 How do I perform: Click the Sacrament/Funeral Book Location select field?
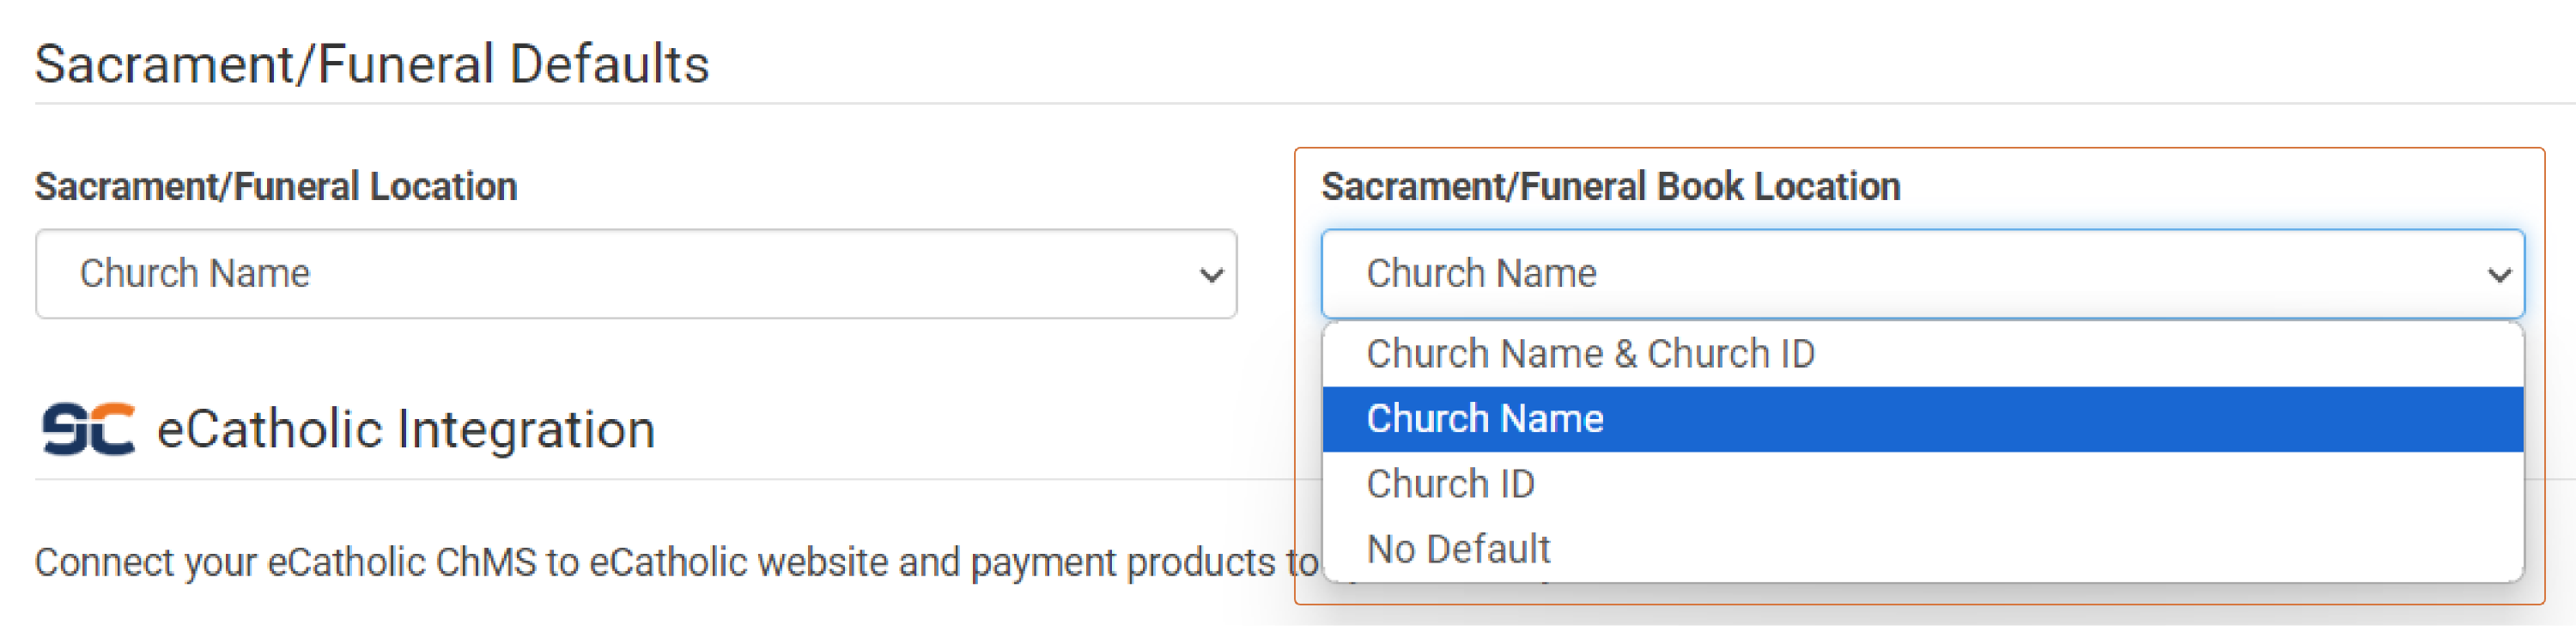coord(1922,274)
